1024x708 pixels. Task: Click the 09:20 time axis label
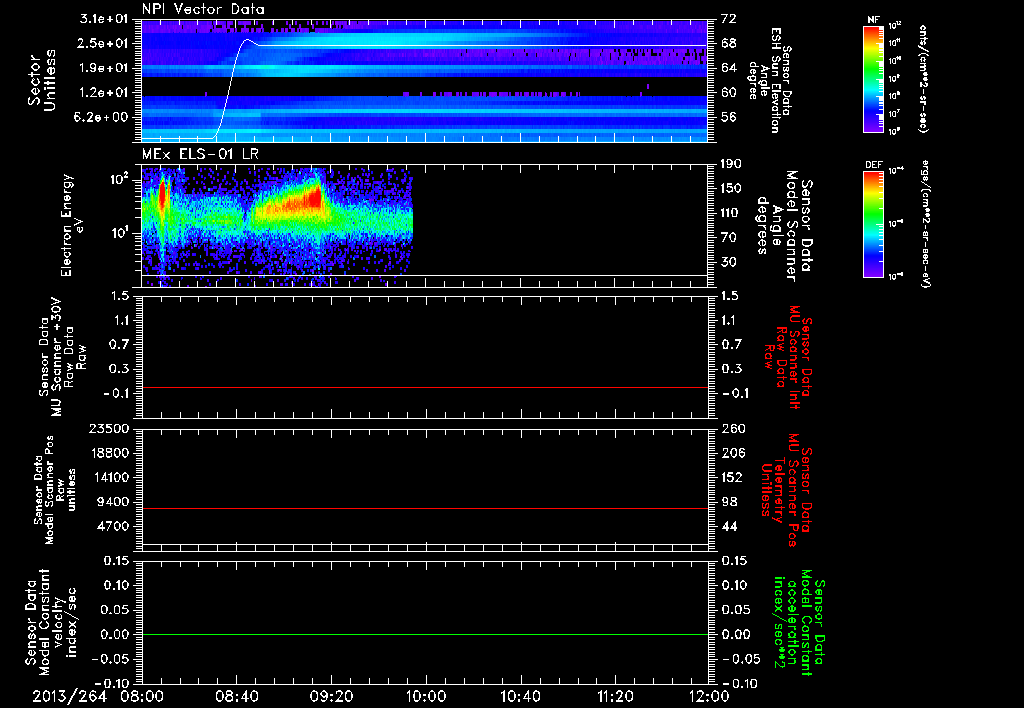(331, 696)
